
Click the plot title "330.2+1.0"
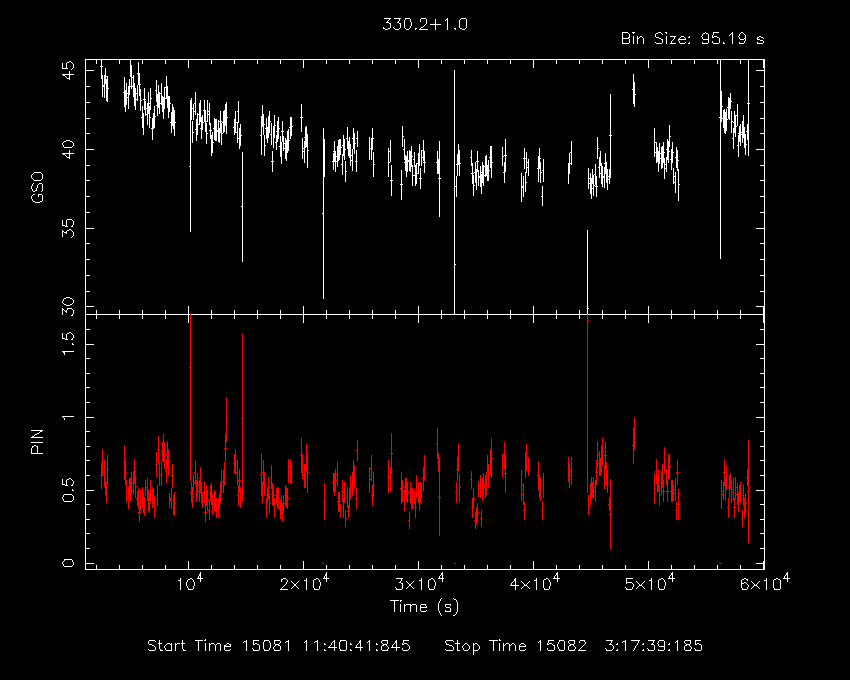424,24
